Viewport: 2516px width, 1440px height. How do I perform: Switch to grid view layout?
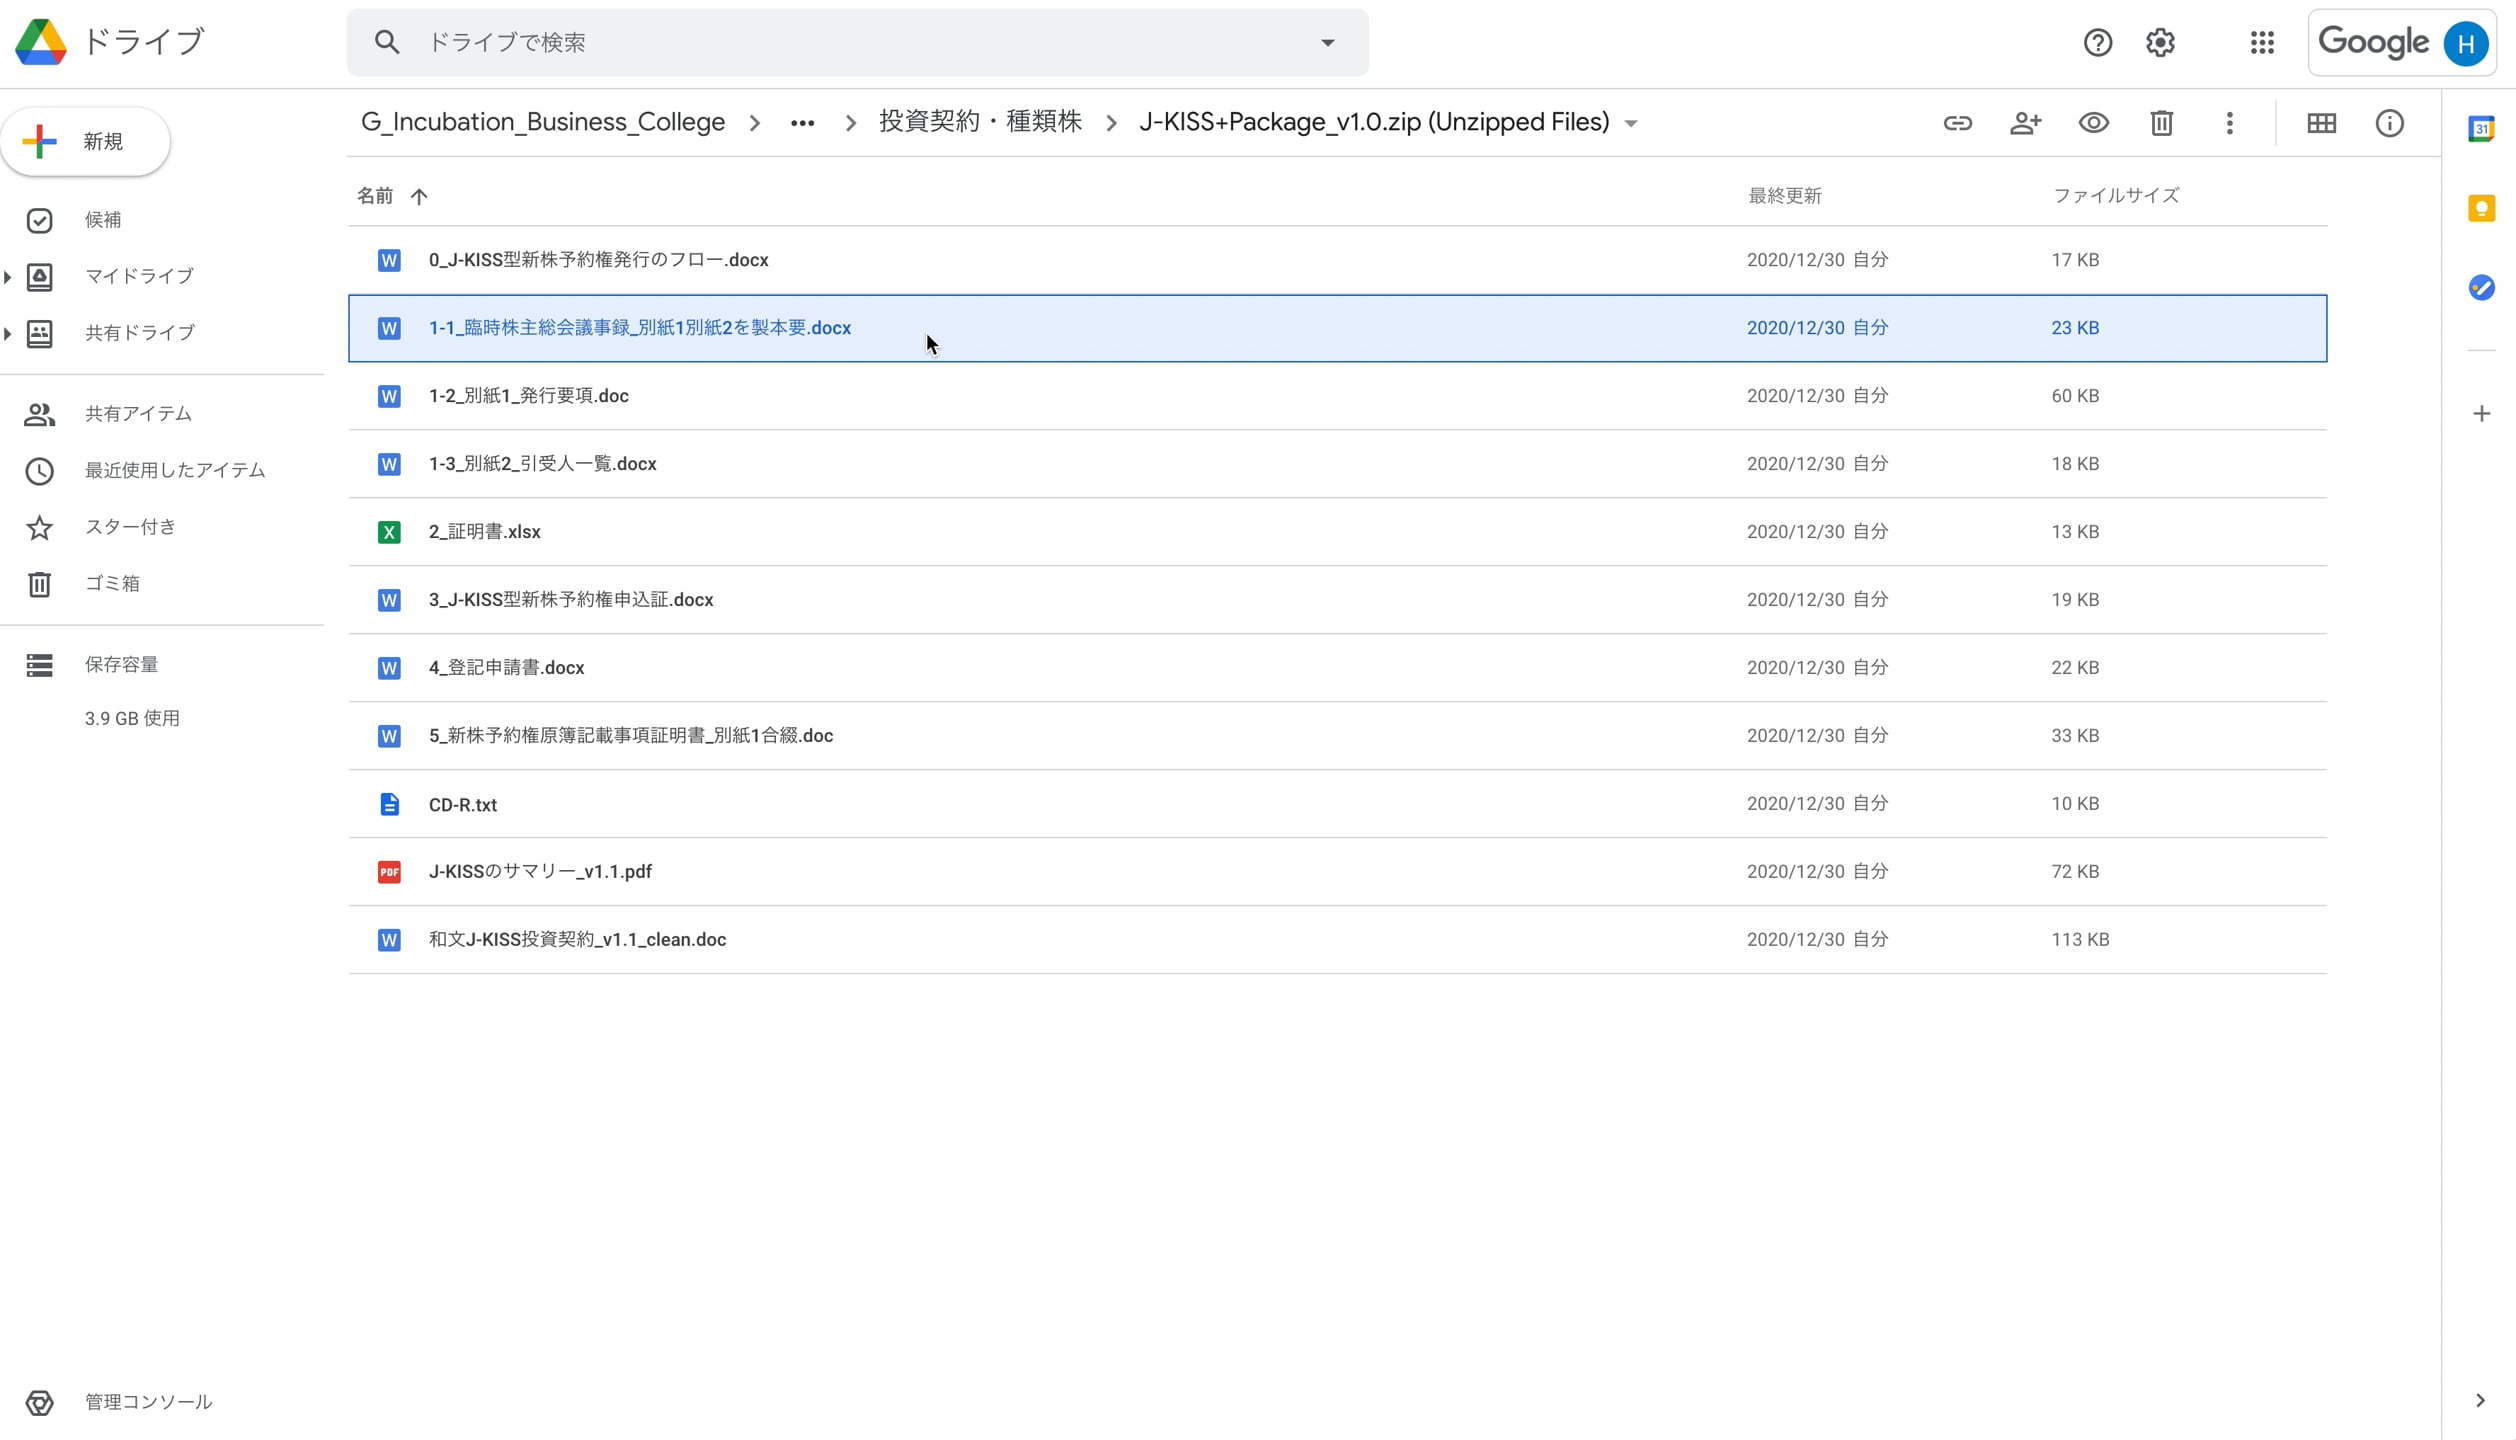[2322, 122]
